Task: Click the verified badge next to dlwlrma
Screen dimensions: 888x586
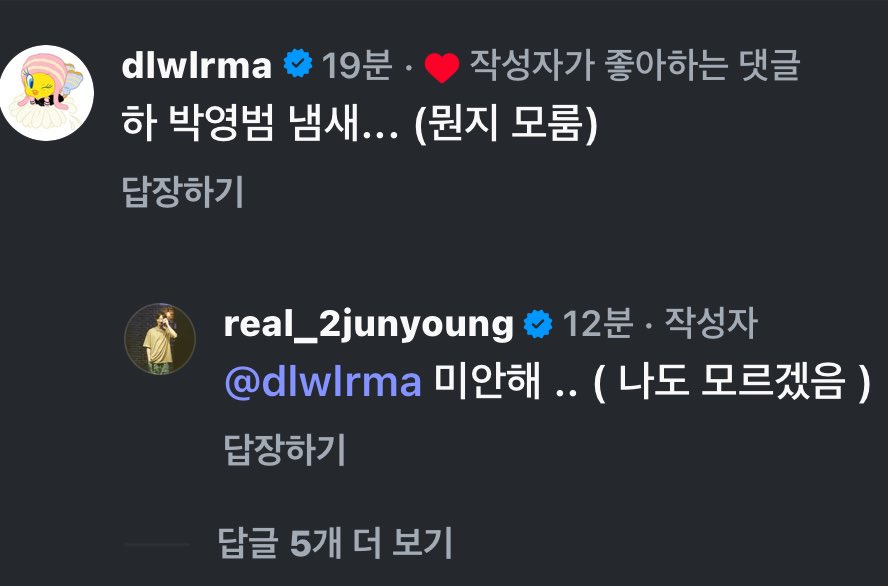Action: coord(298,63)
